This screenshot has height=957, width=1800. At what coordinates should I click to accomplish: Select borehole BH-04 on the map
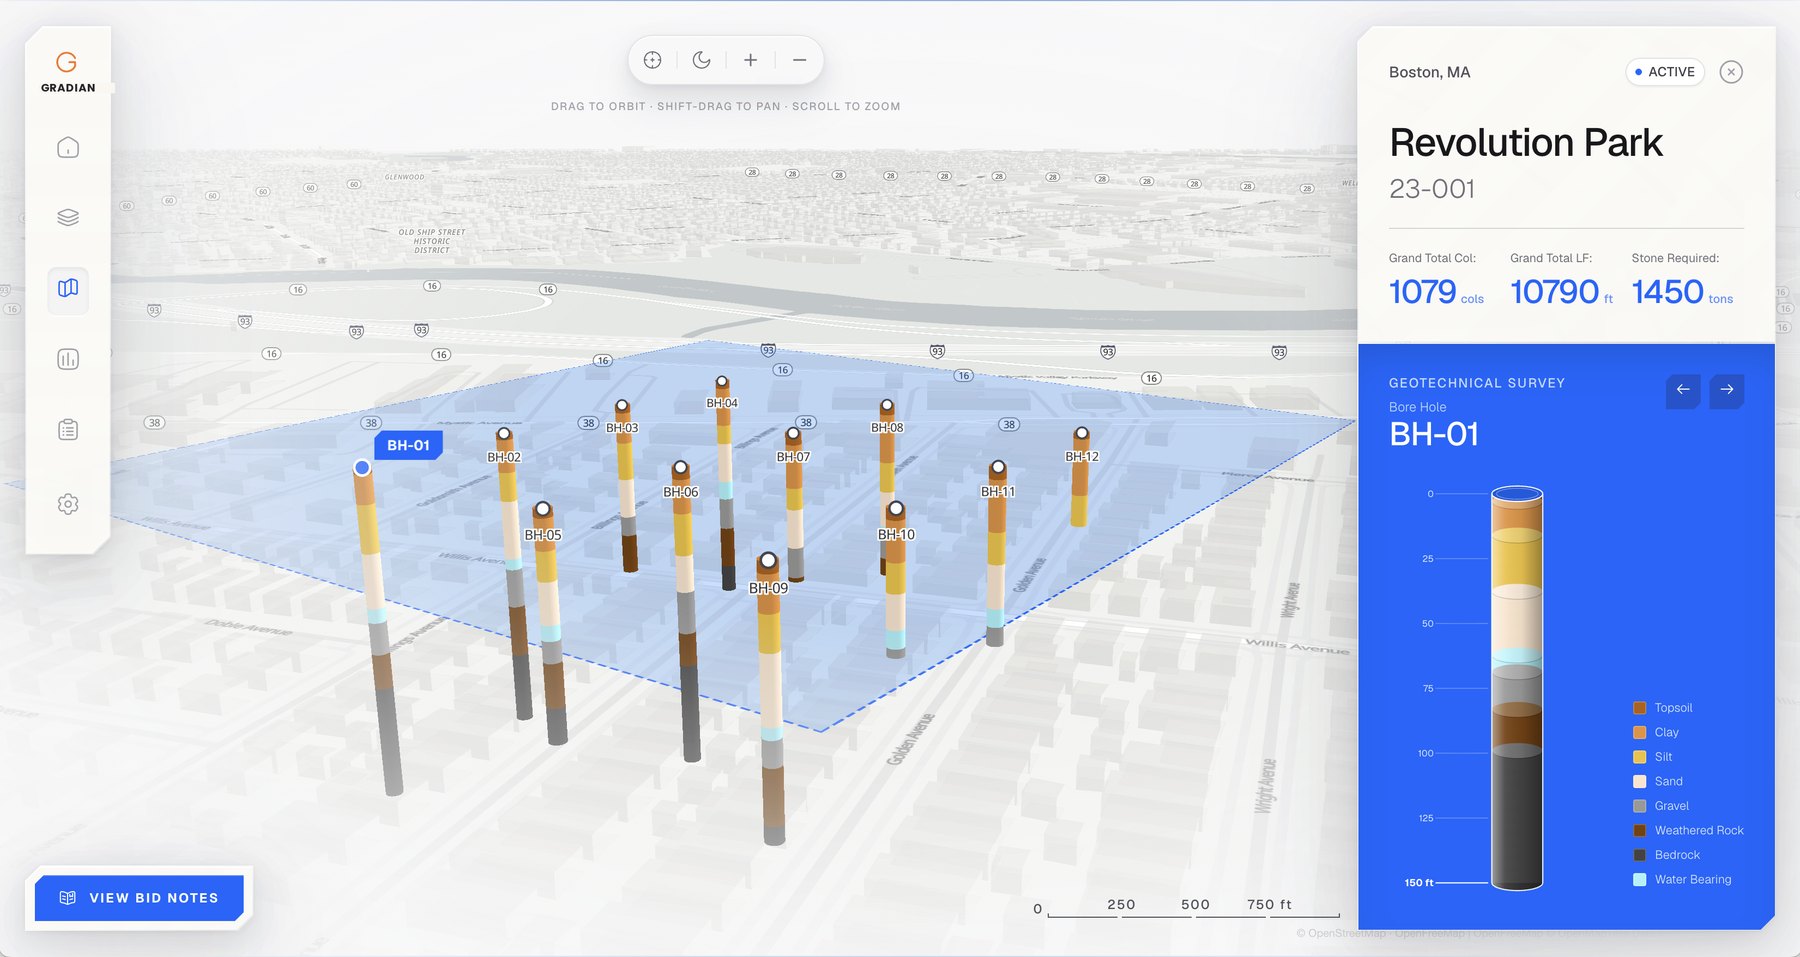coord(722,382)
